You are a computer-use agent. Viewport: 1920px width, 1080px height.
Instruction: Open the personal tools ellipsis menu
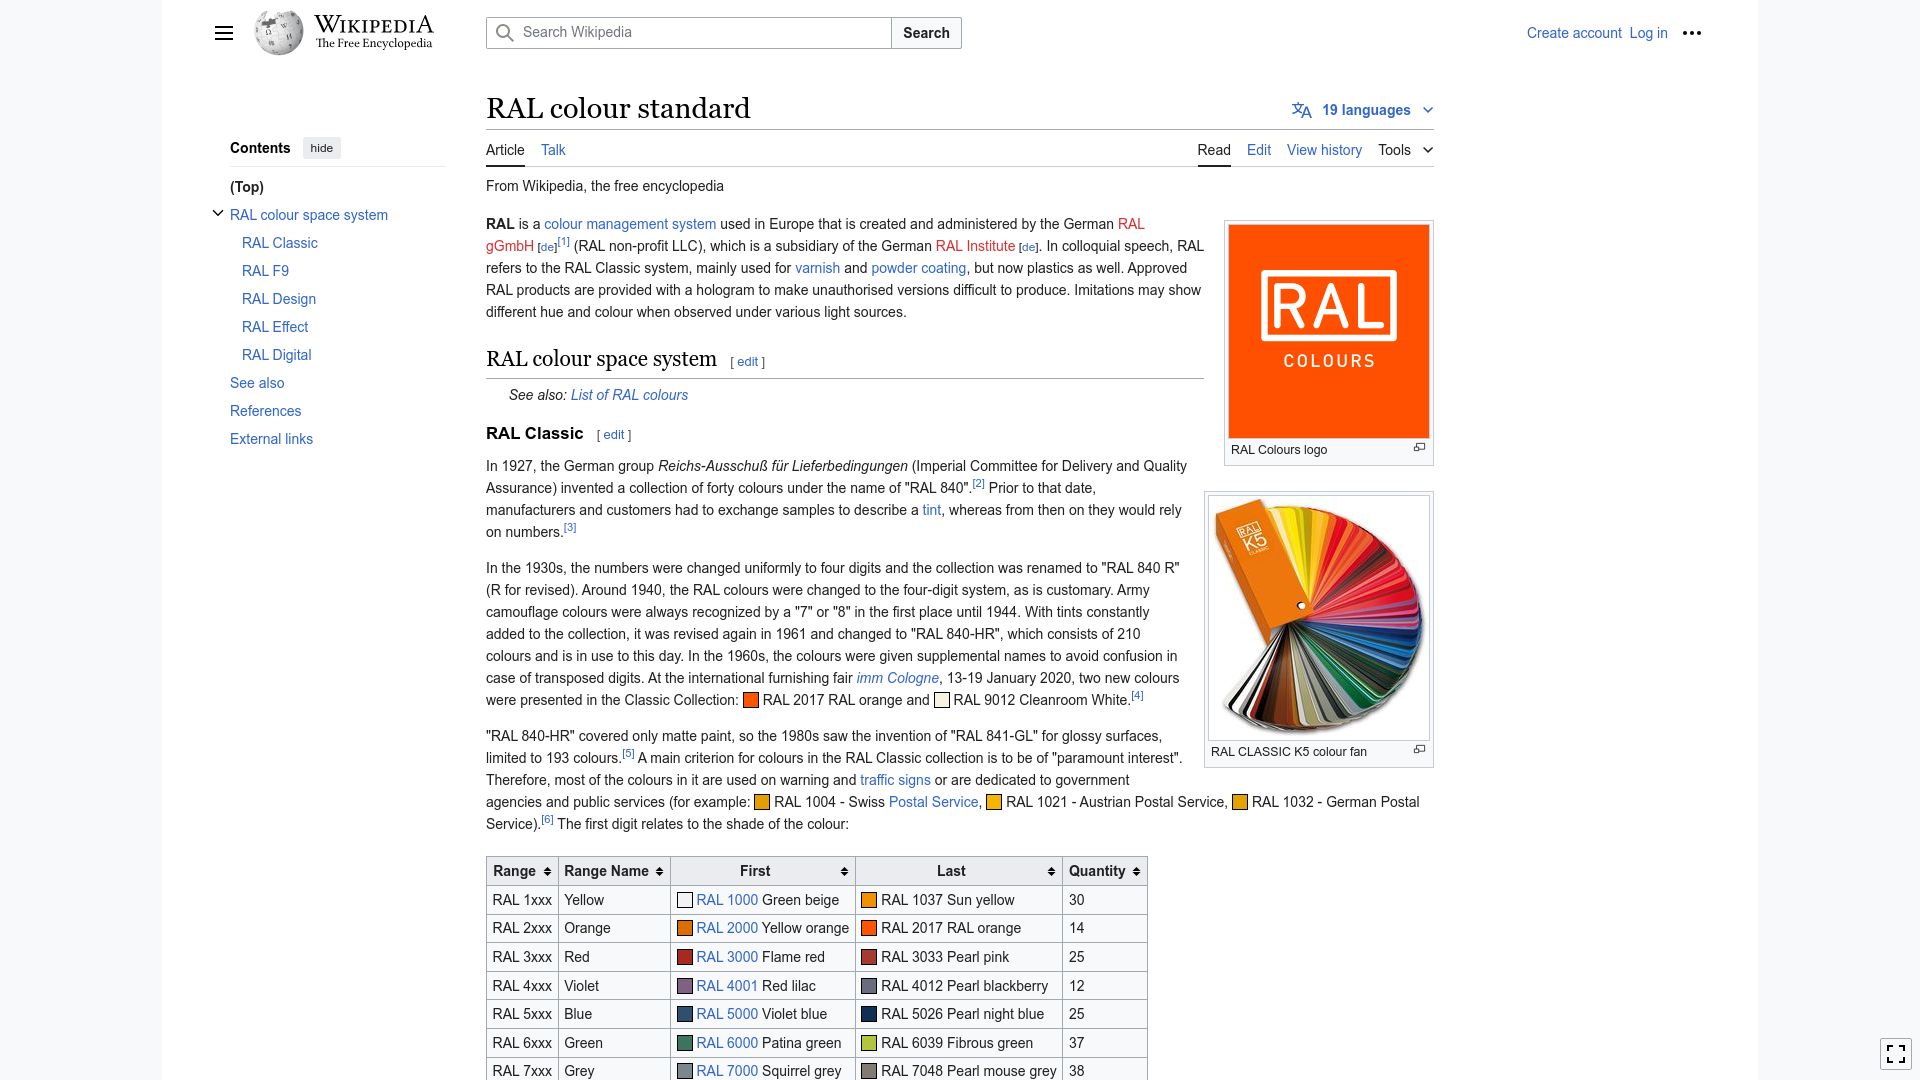(x=1692, y=33)
